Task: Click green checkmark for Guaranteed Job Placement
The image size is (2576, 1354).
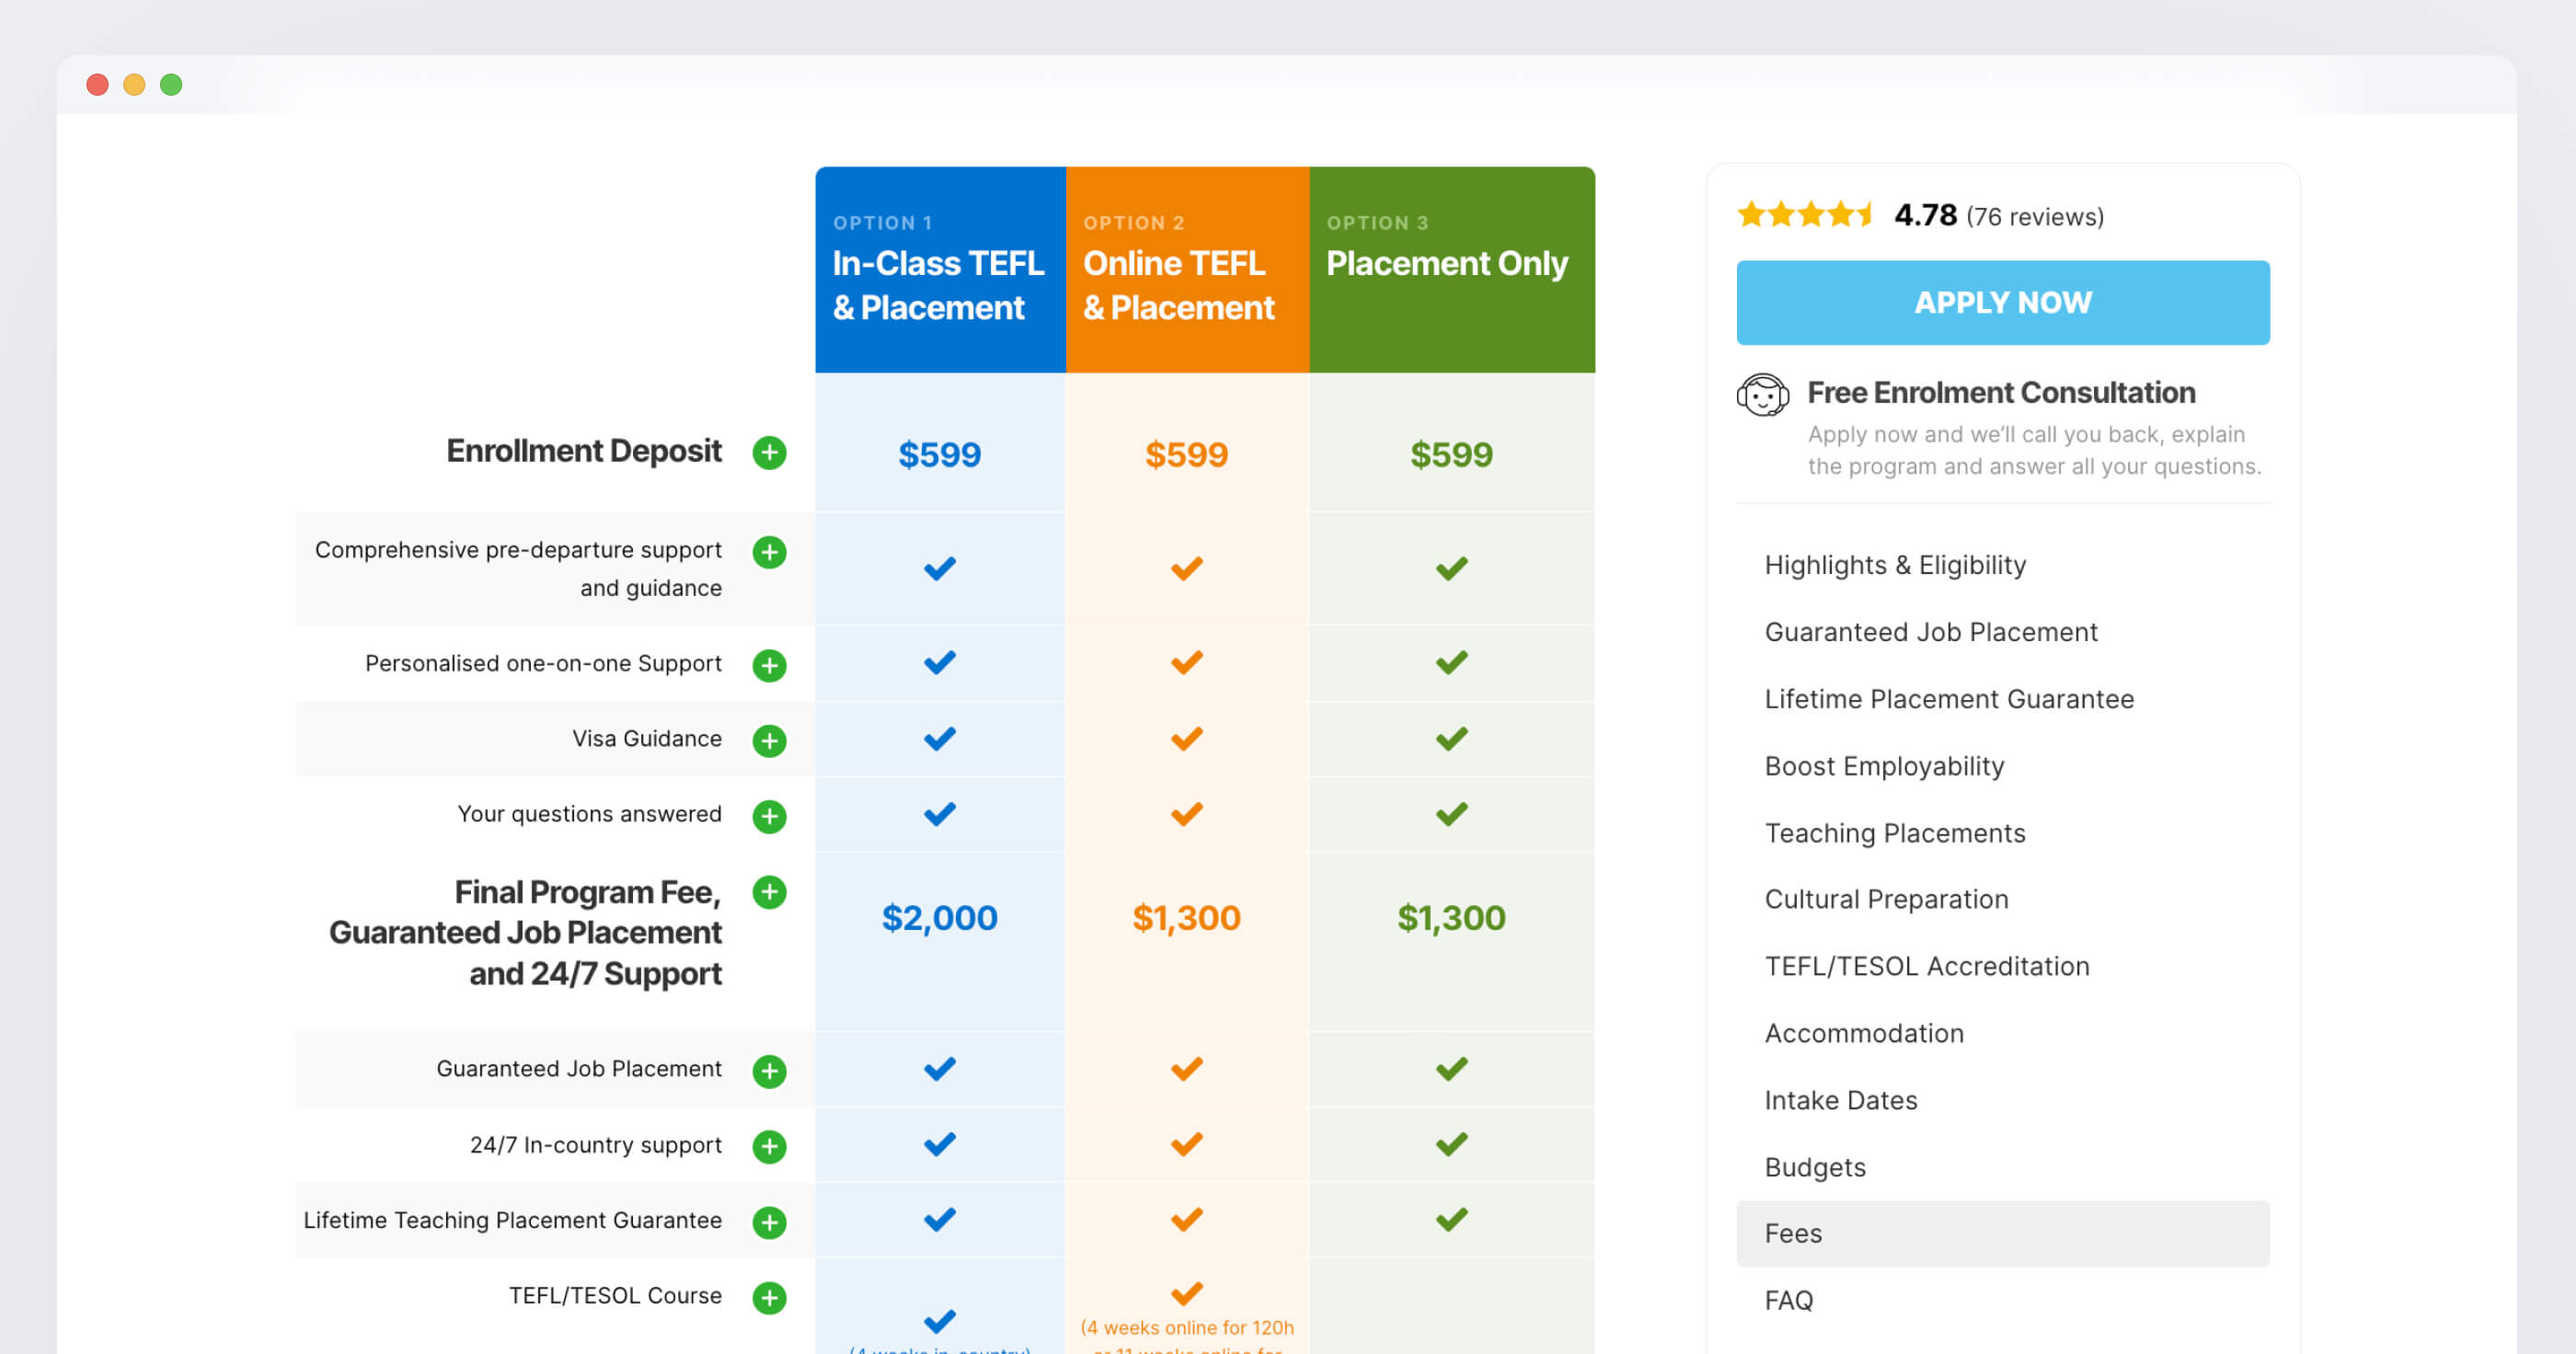Action: point(1451,1069)
